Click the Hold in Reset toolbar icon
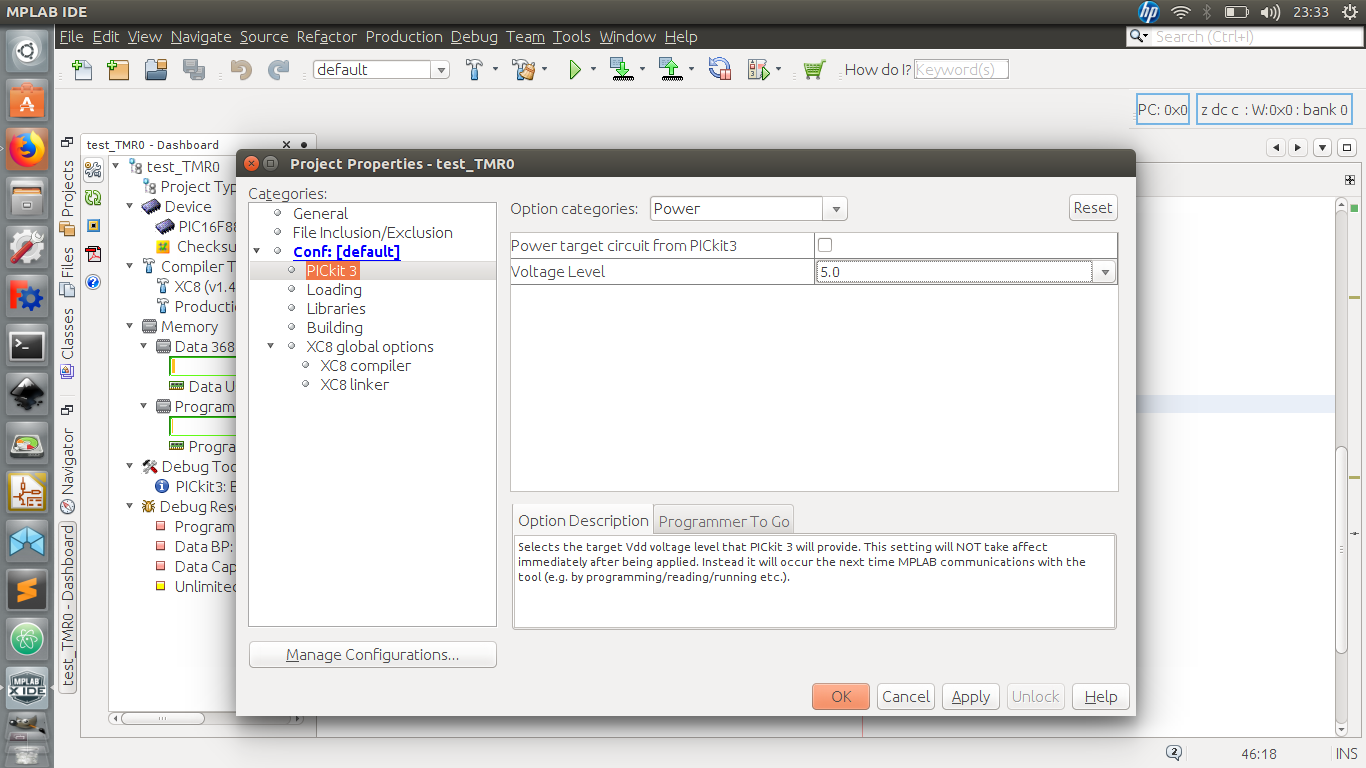This screenshot has height=768, width=1366. (x=719, y=70)
